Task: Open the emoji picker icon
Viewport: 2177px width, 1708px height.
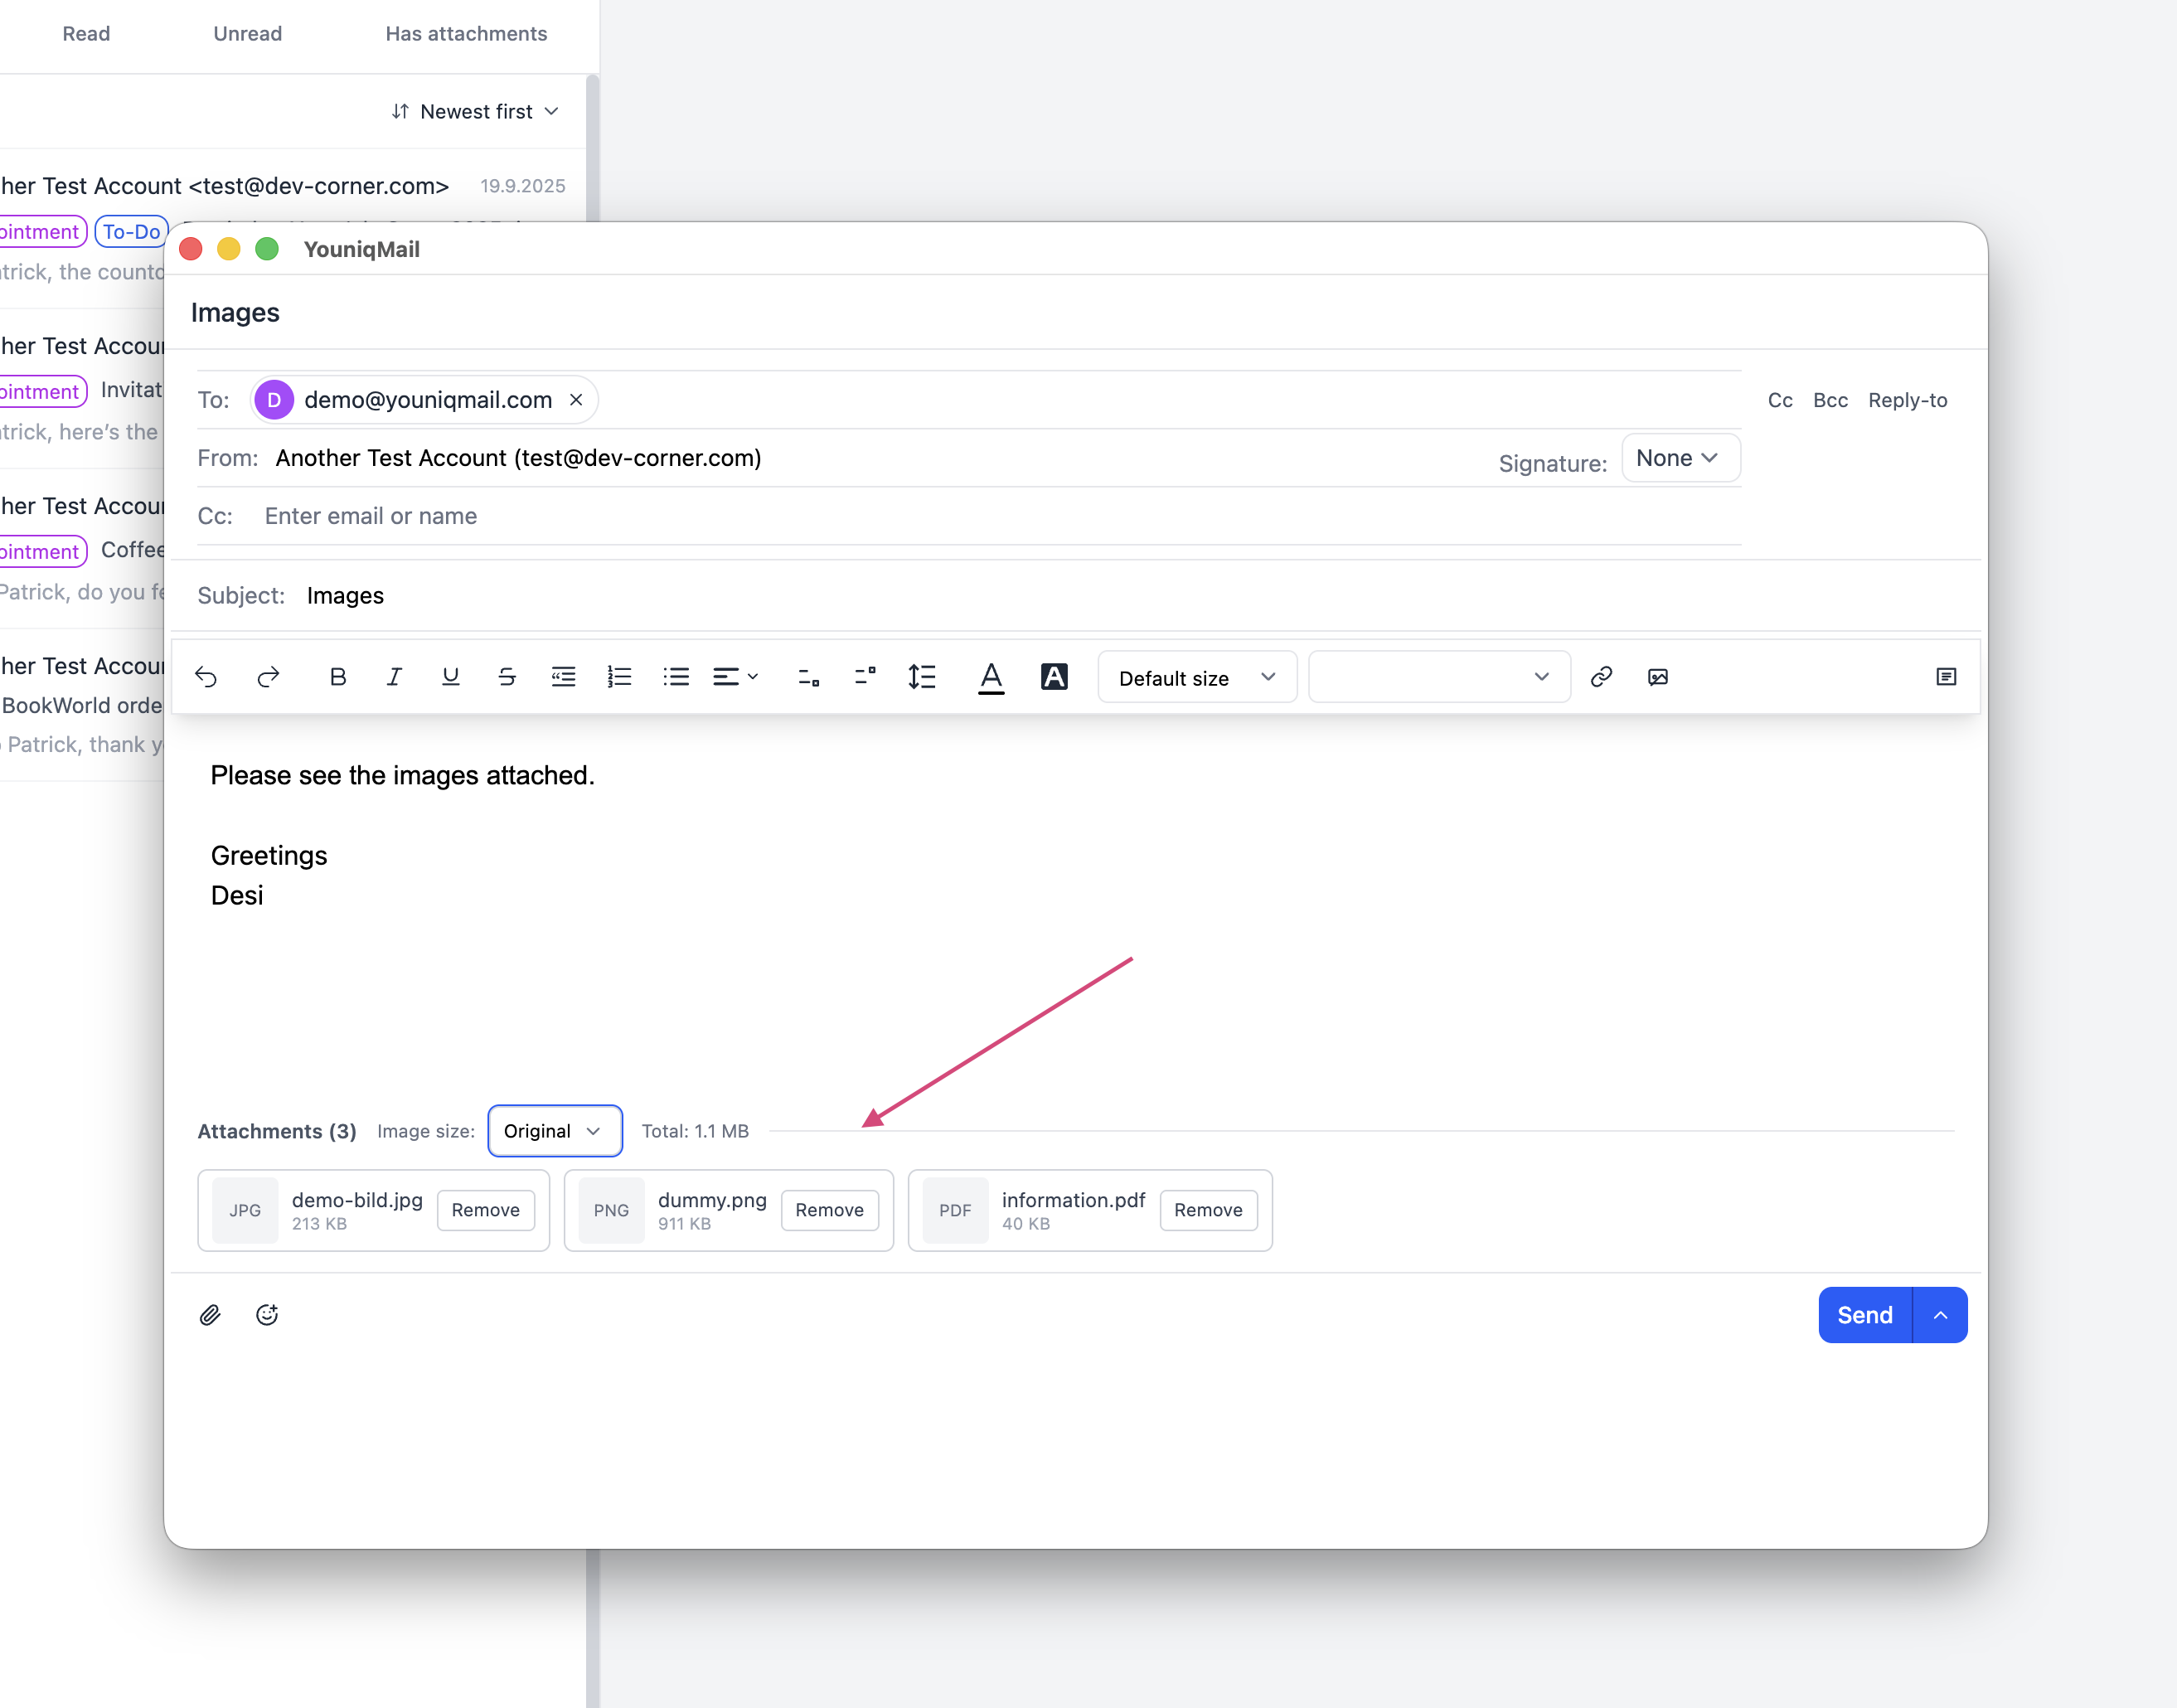Action: [267, 1315]
